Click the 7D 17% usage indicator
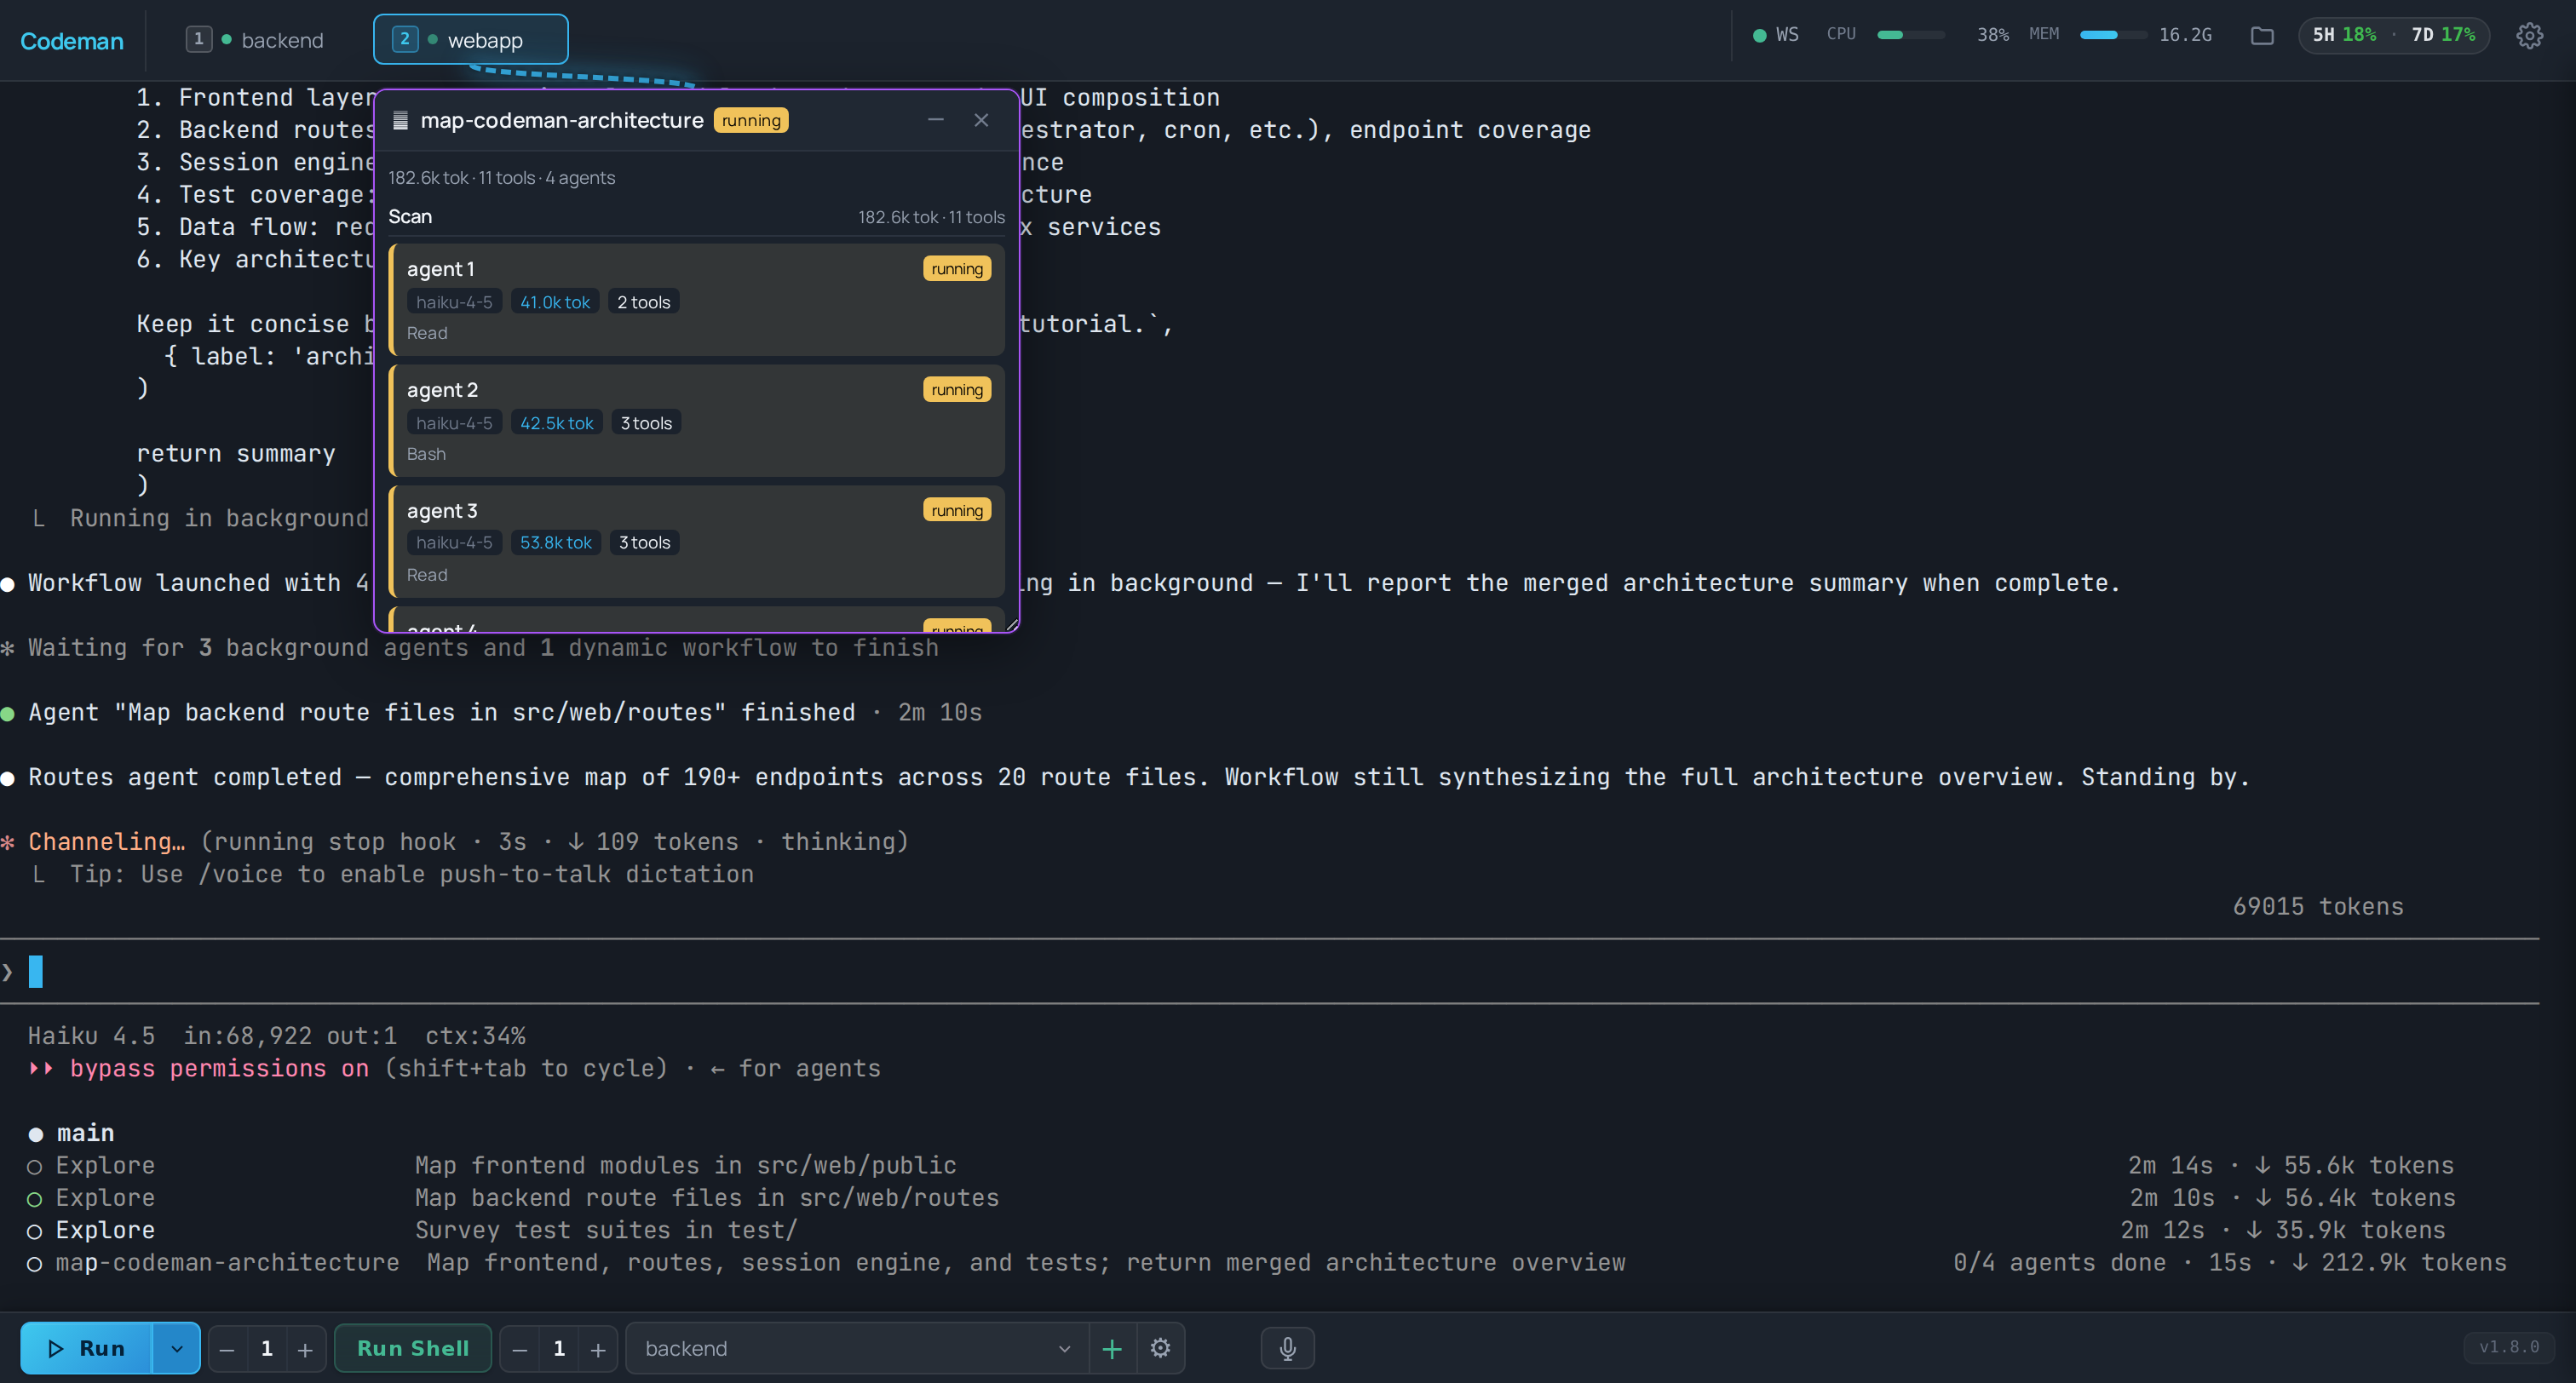This screenshot has width=2576, height=1383. coord(2443,35)
